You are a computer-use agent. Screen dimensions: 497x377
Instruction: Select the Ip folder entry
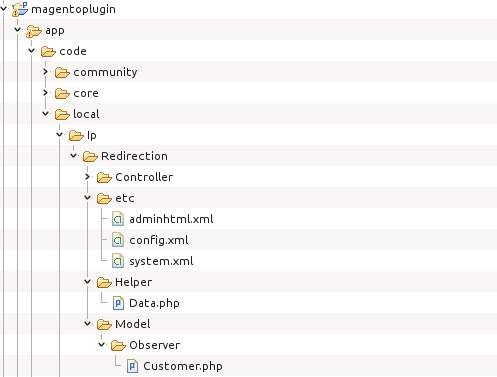pyautogui.click(x=92, y=135)
